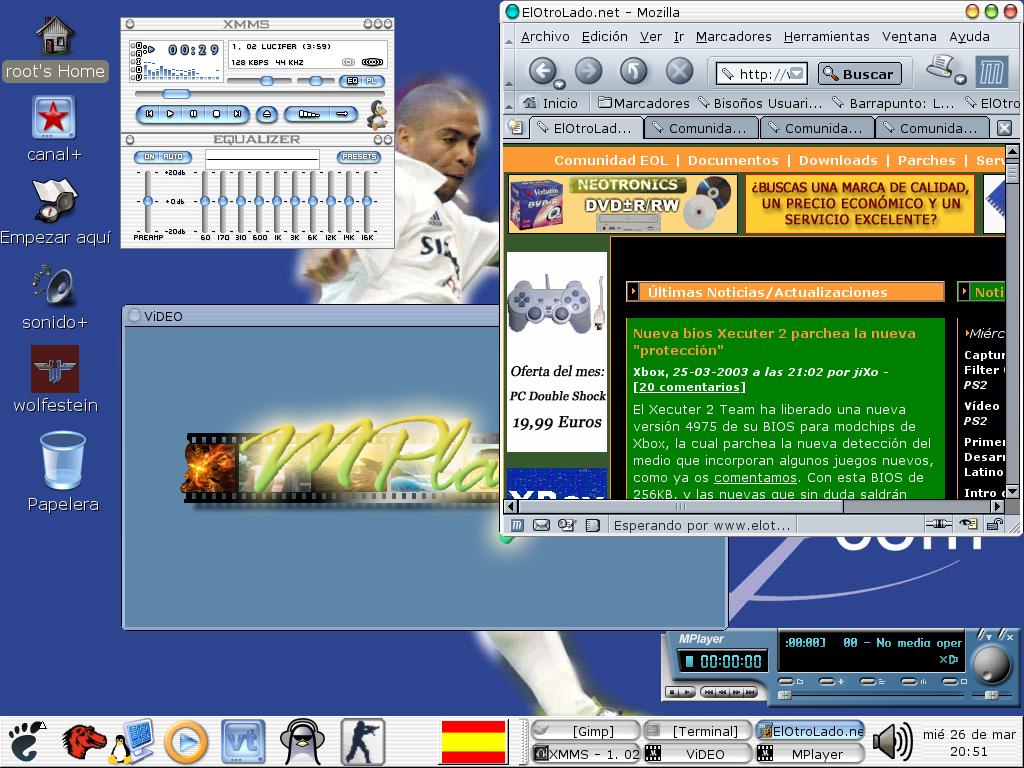Open the Parches link on EOL page

point(926,160)
